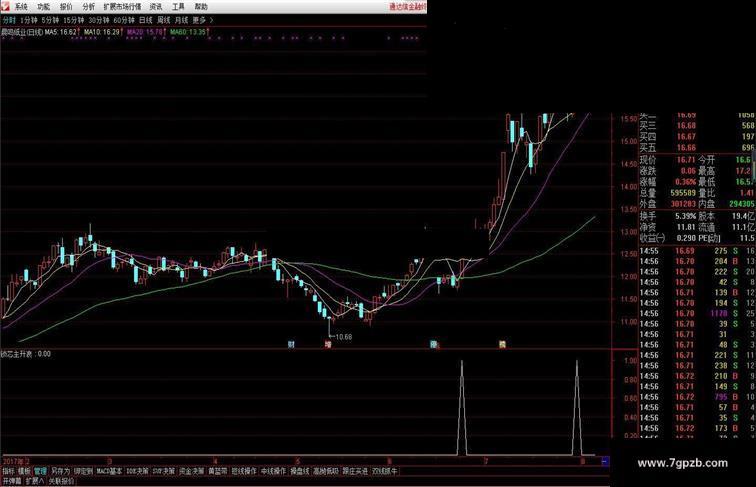Click the 涨幅 0.36% value
The height and width of the screenshot is (487, 756).
685,182
